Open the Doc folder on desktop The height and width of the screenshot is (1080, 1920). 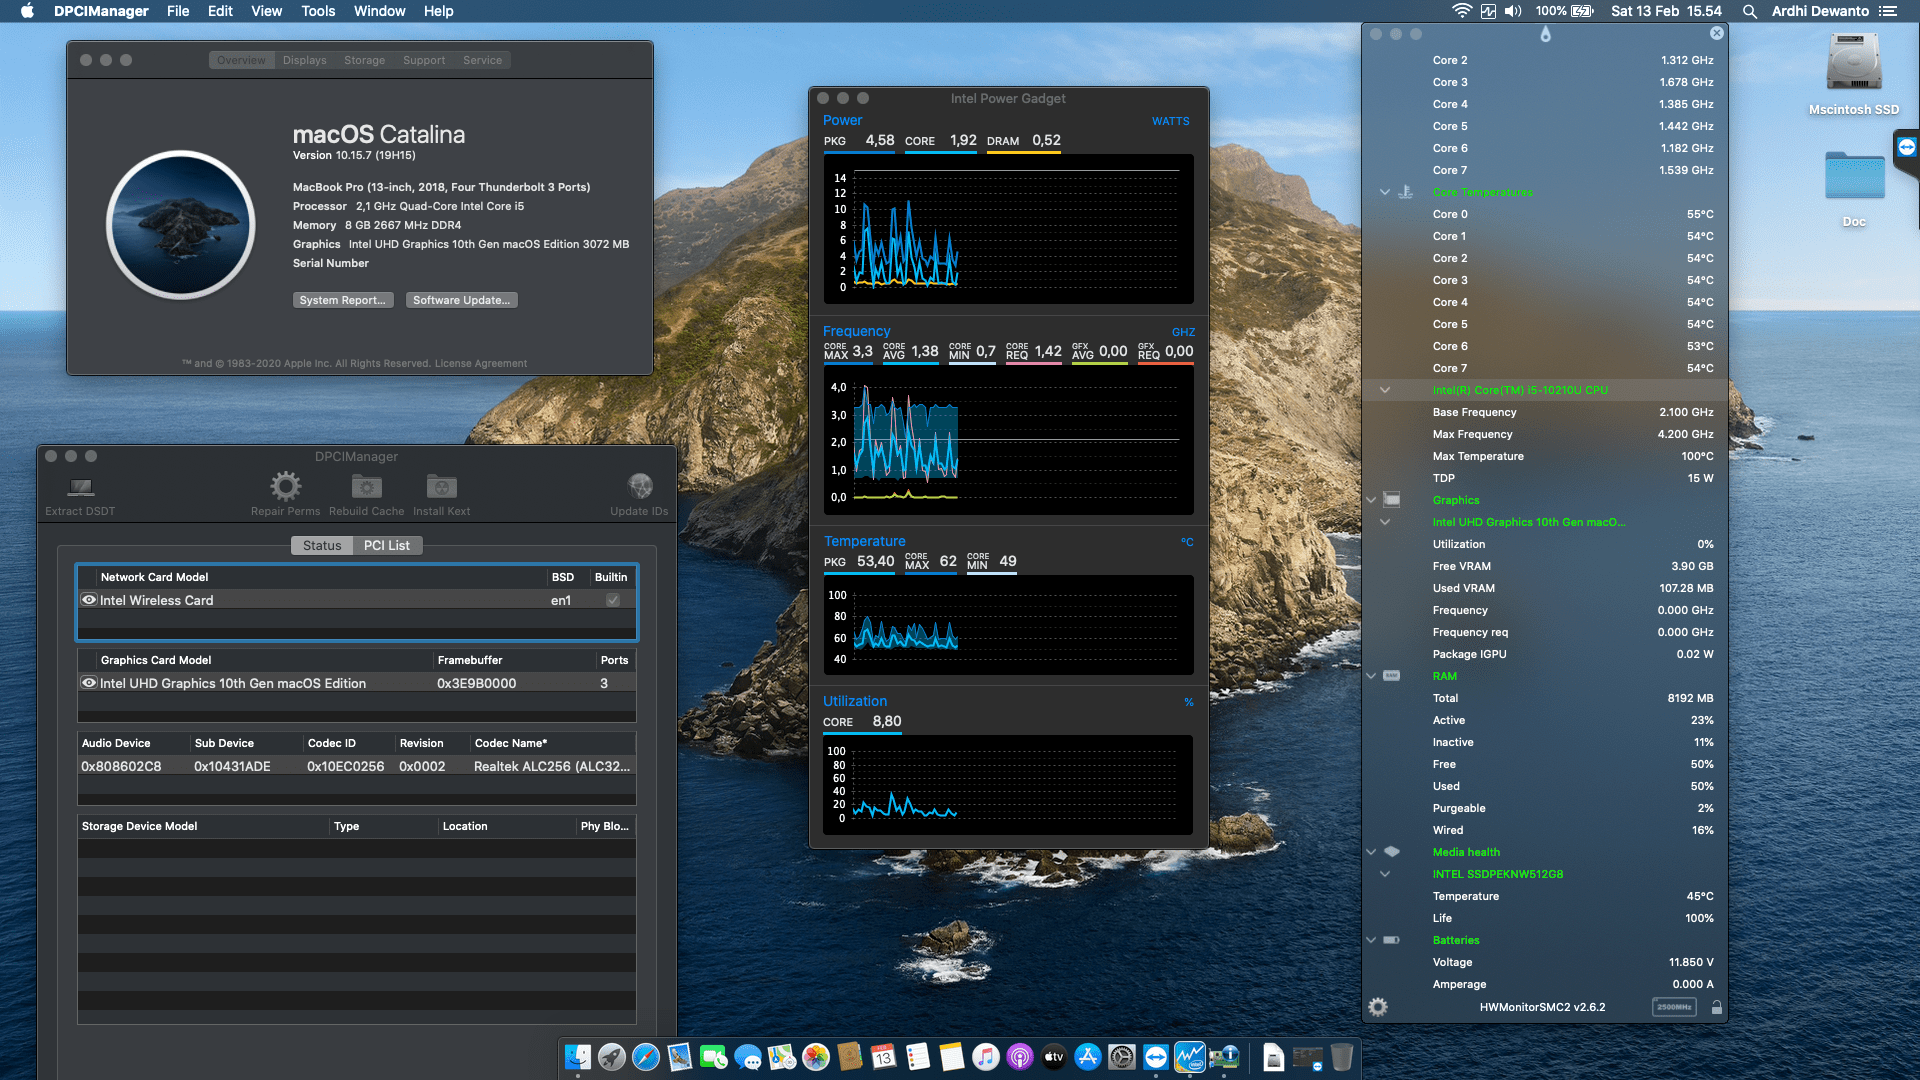pos(1854,176)
